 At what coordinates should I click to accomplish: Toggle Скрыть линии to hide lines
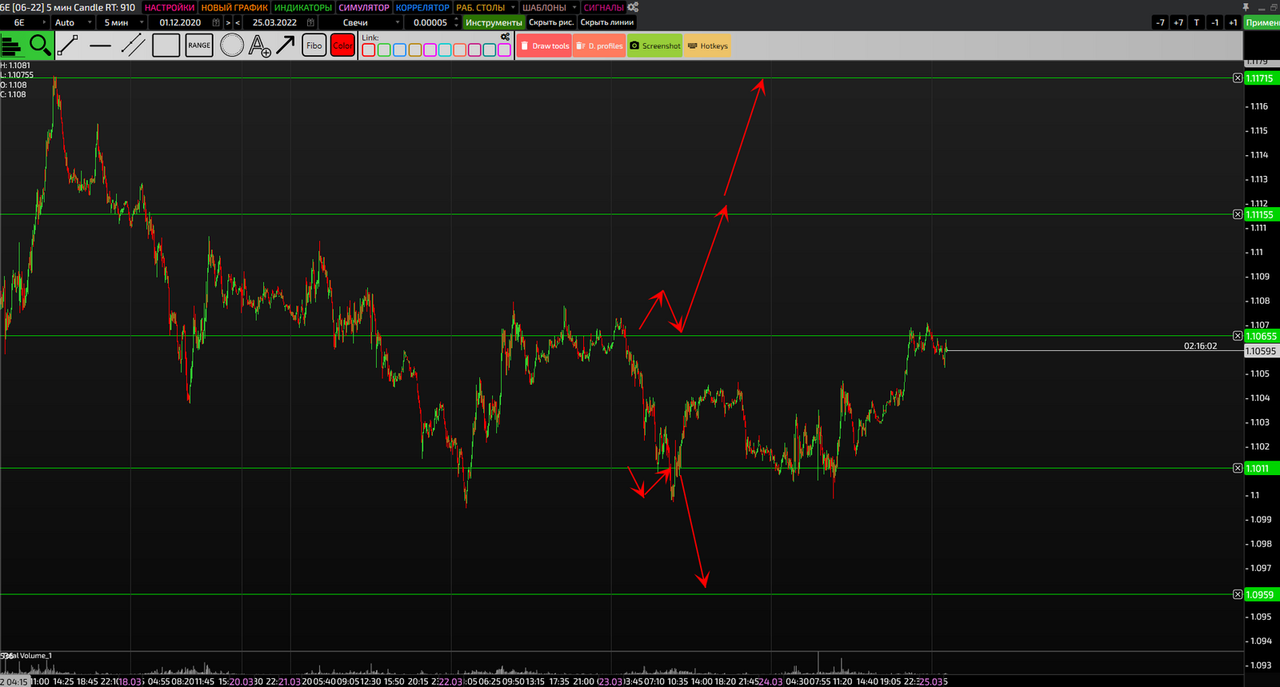607,22
